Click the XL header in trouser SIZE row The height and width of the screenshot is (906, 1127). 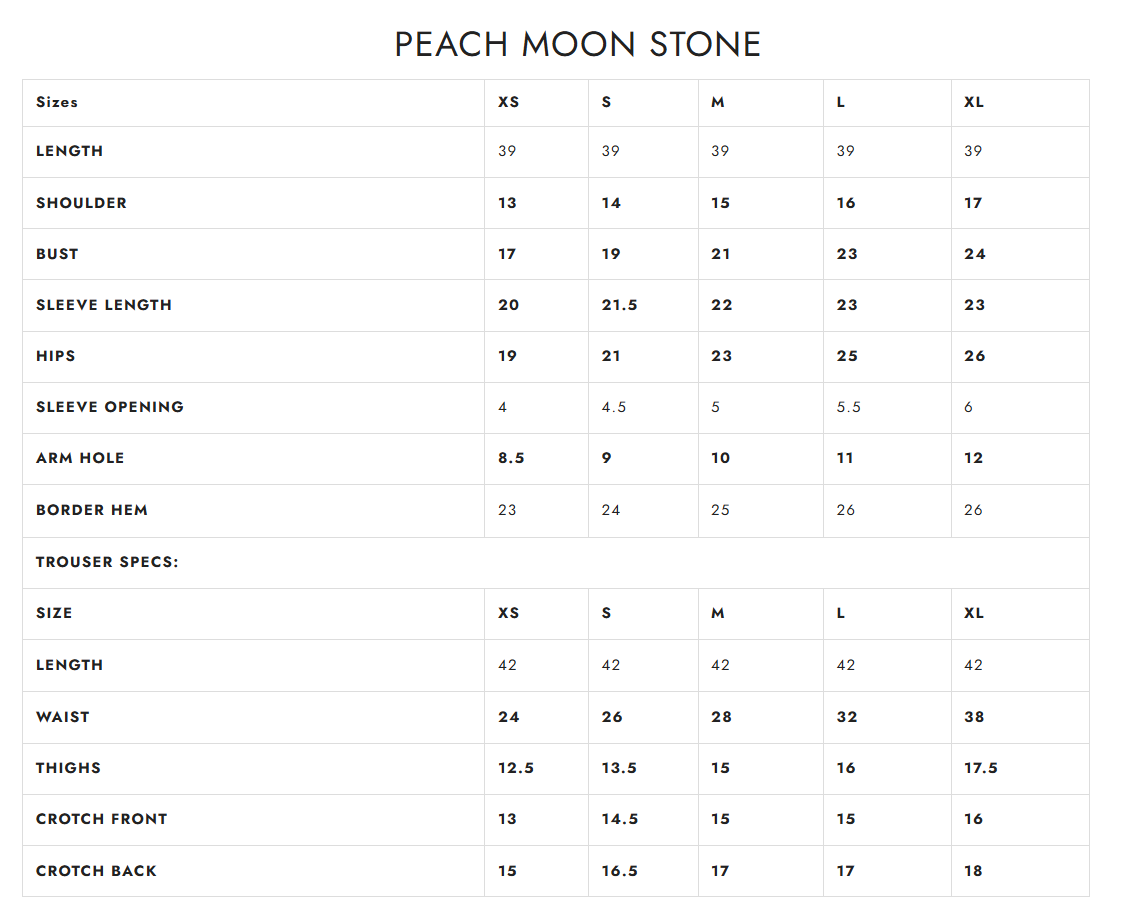[973, 613]
